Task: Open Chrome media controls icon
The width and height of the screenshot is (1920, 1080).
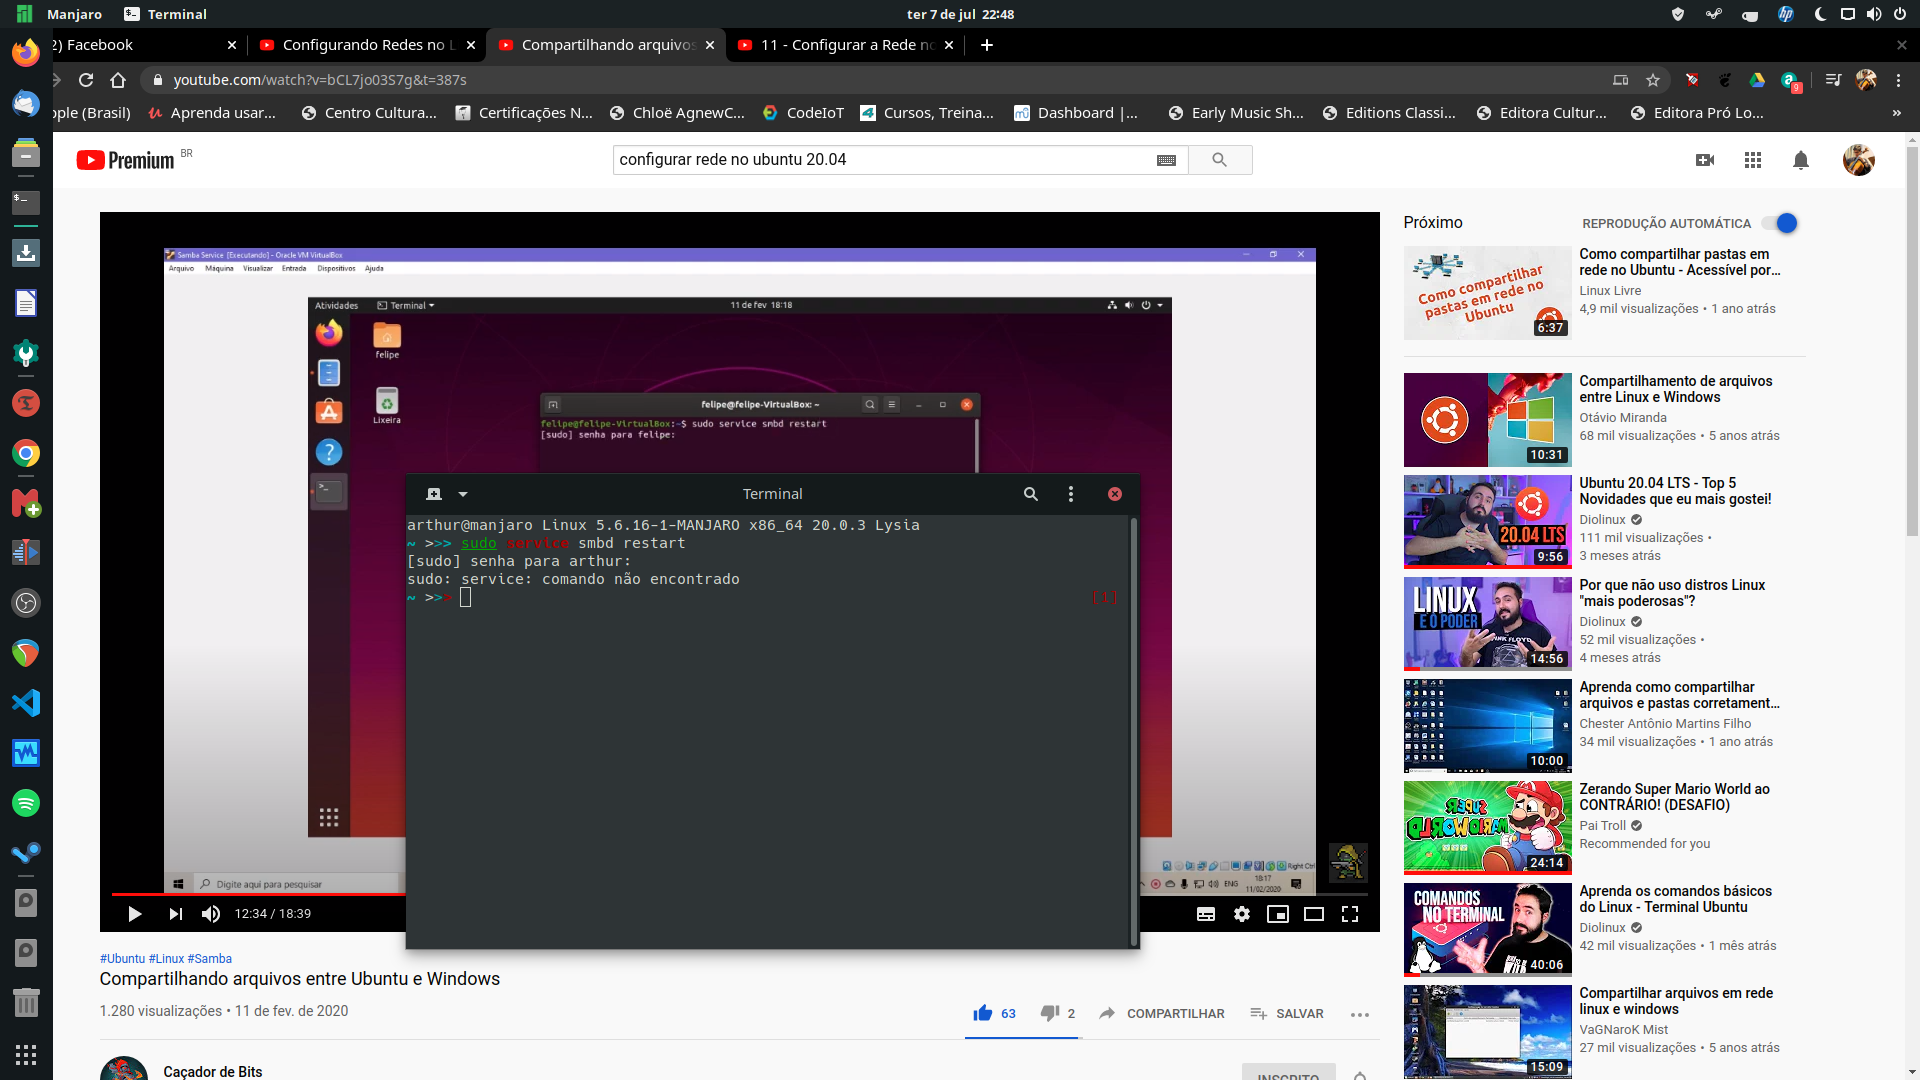Action: (x=1833, y=80)
